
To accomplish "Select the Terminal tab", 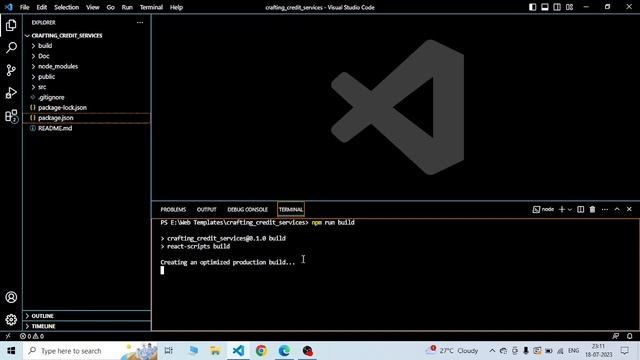I will (291, 209).
